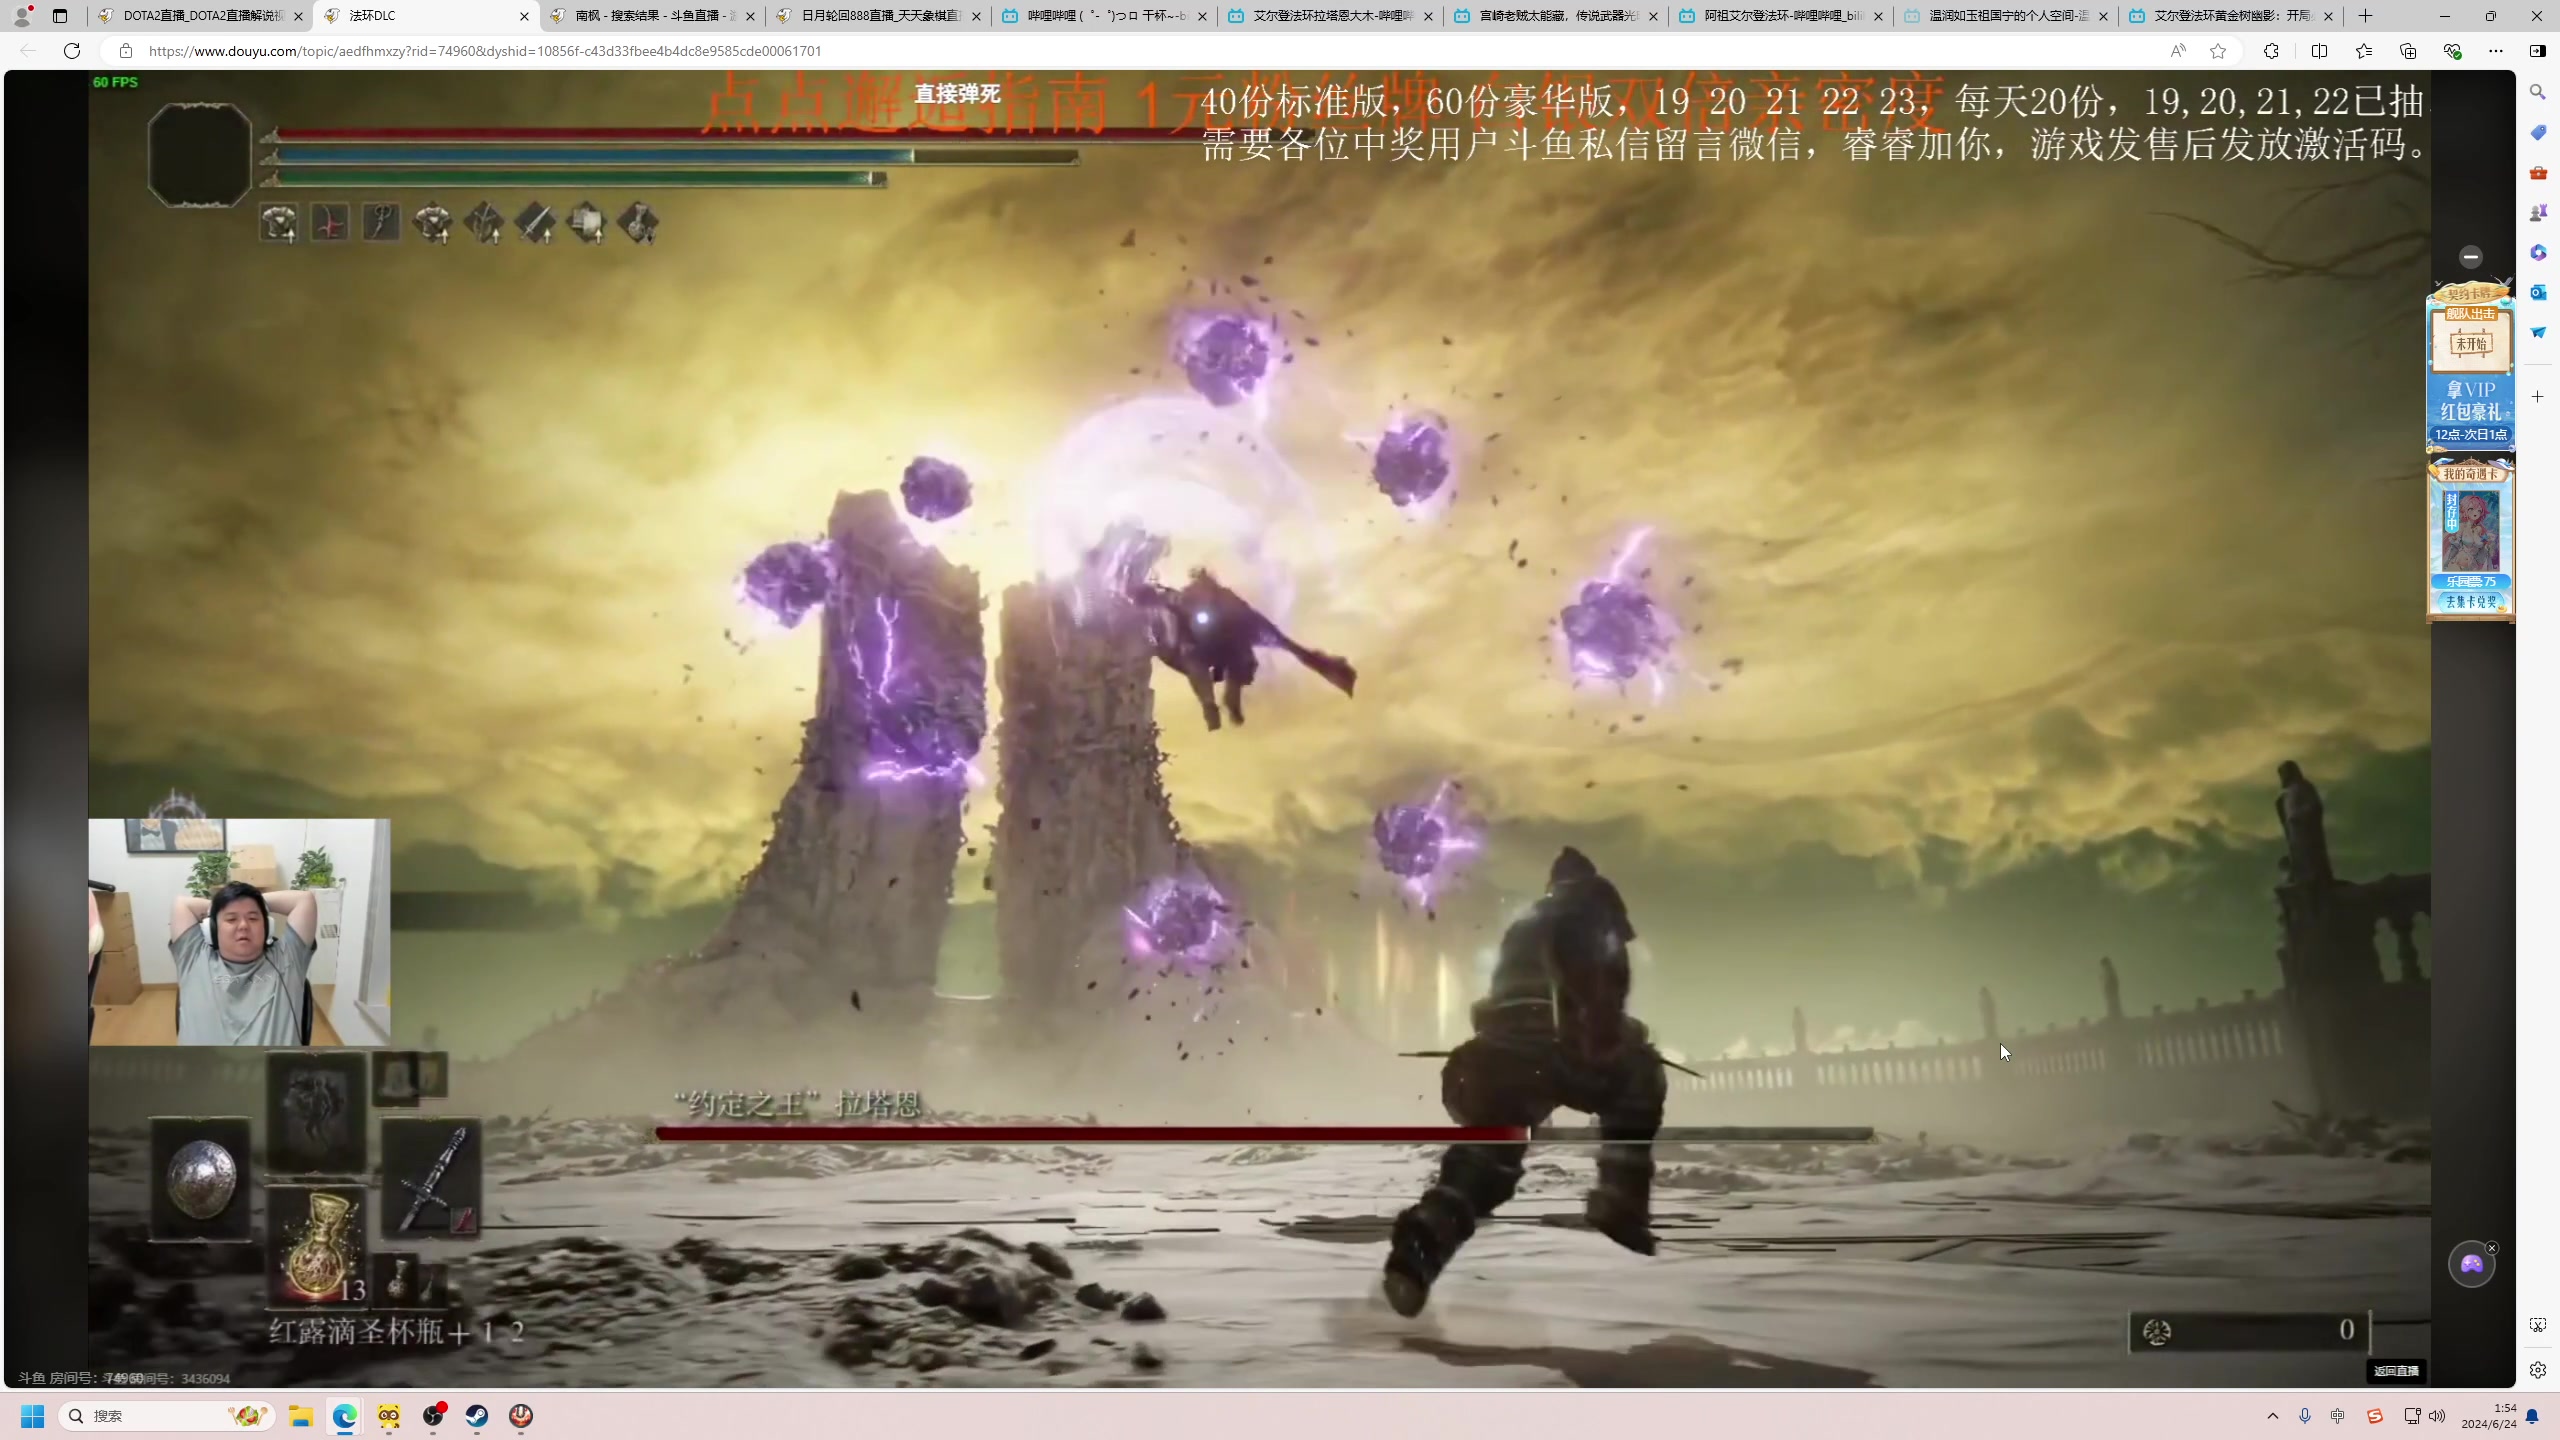
Task: Open the sidebar screenshot tool
Action: (x=2538, y=1325)
